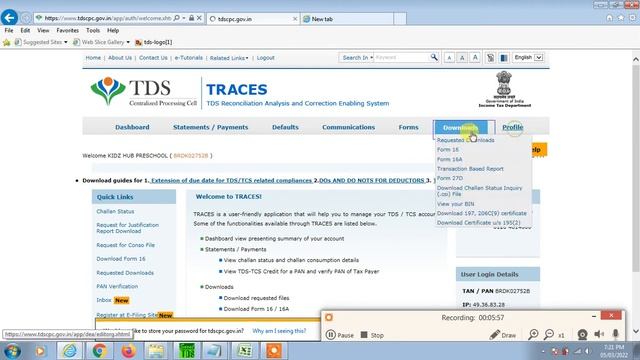Screen dimensions: 640x360
Task: Open the Dashboard navigation item
Action: 132,127
